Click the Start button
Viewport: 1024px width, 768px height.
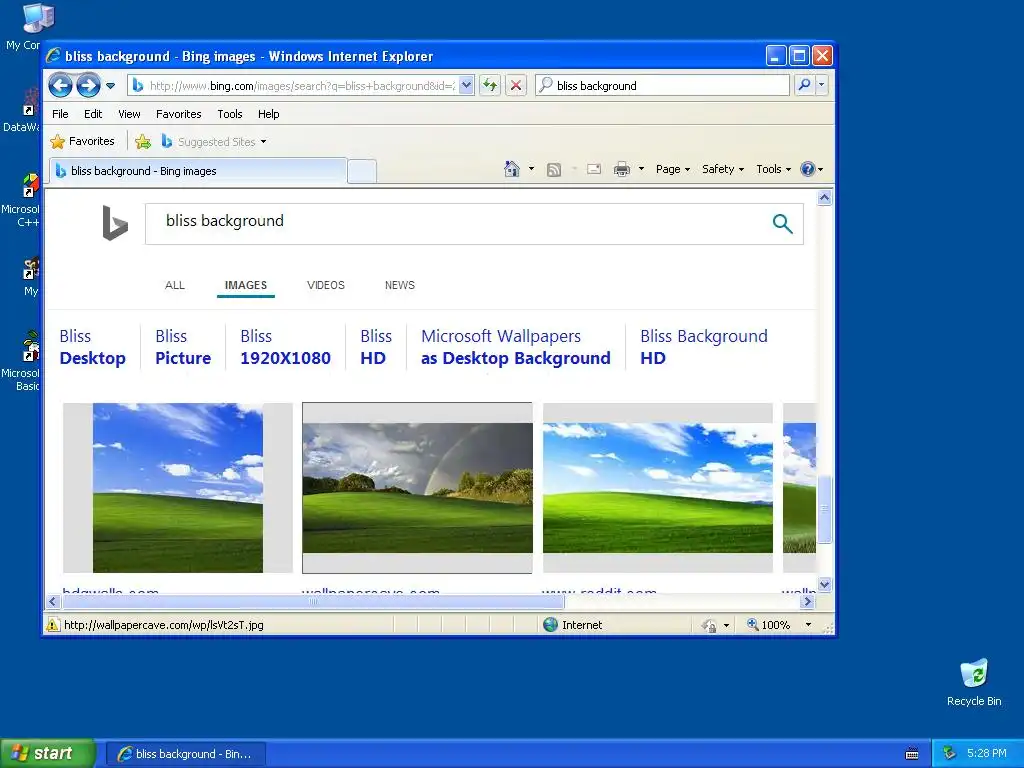point(47,754)
